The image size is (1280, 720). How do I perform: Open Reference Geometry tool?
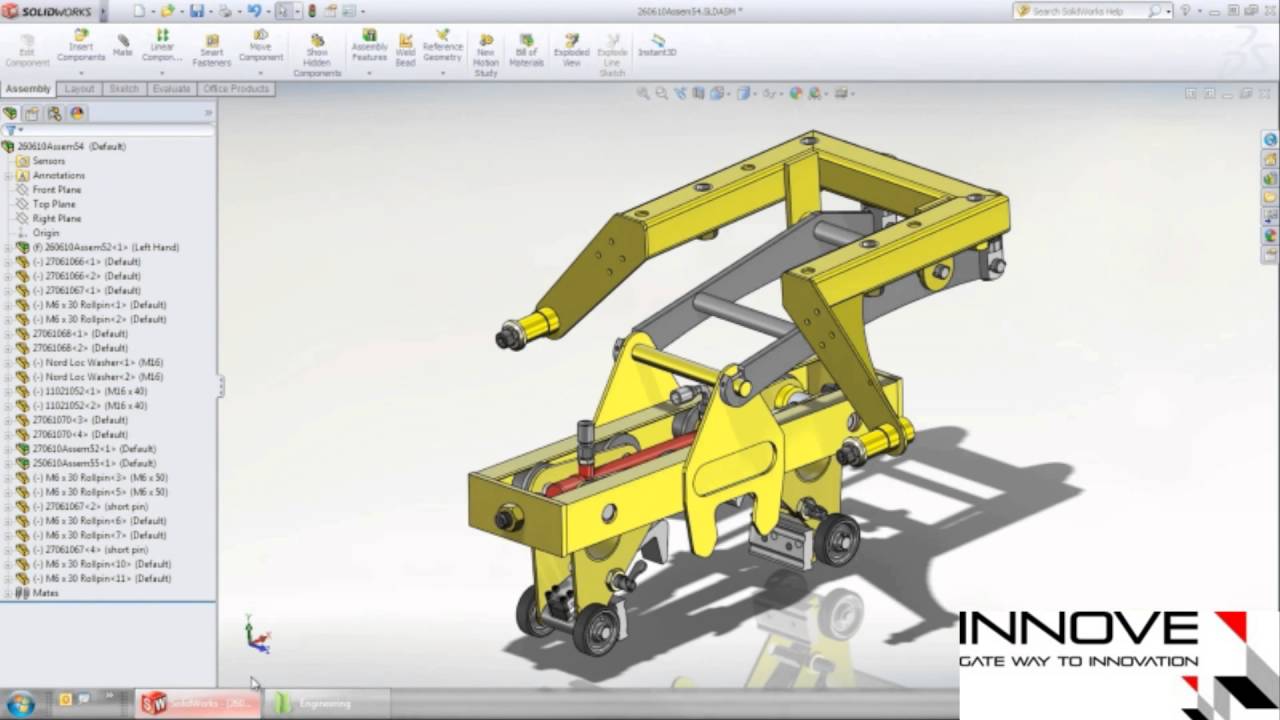(442, 46)
